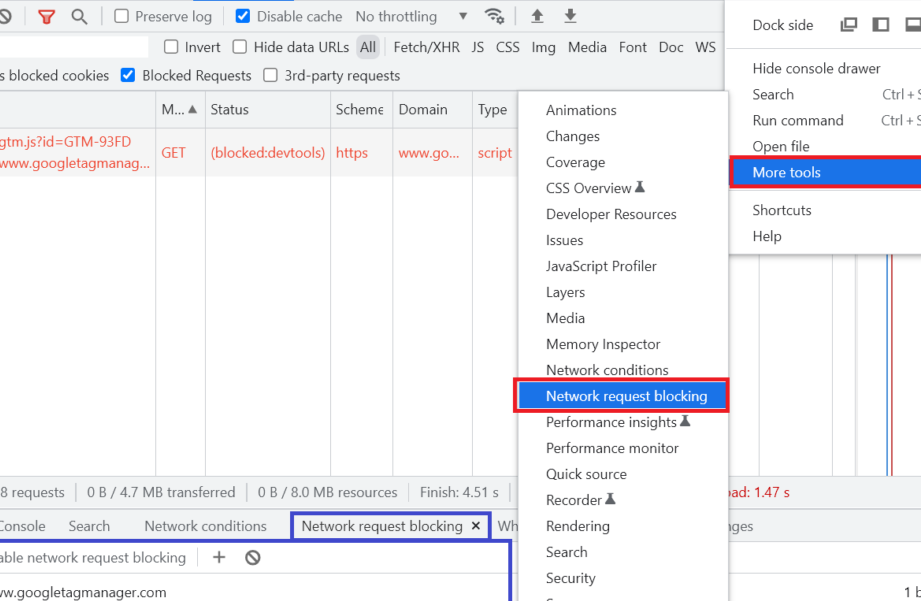Image resolution: width=921 pixels, height=601 pixels.
Task: Select undock into separate window icon
Action: tap(849, 25)
